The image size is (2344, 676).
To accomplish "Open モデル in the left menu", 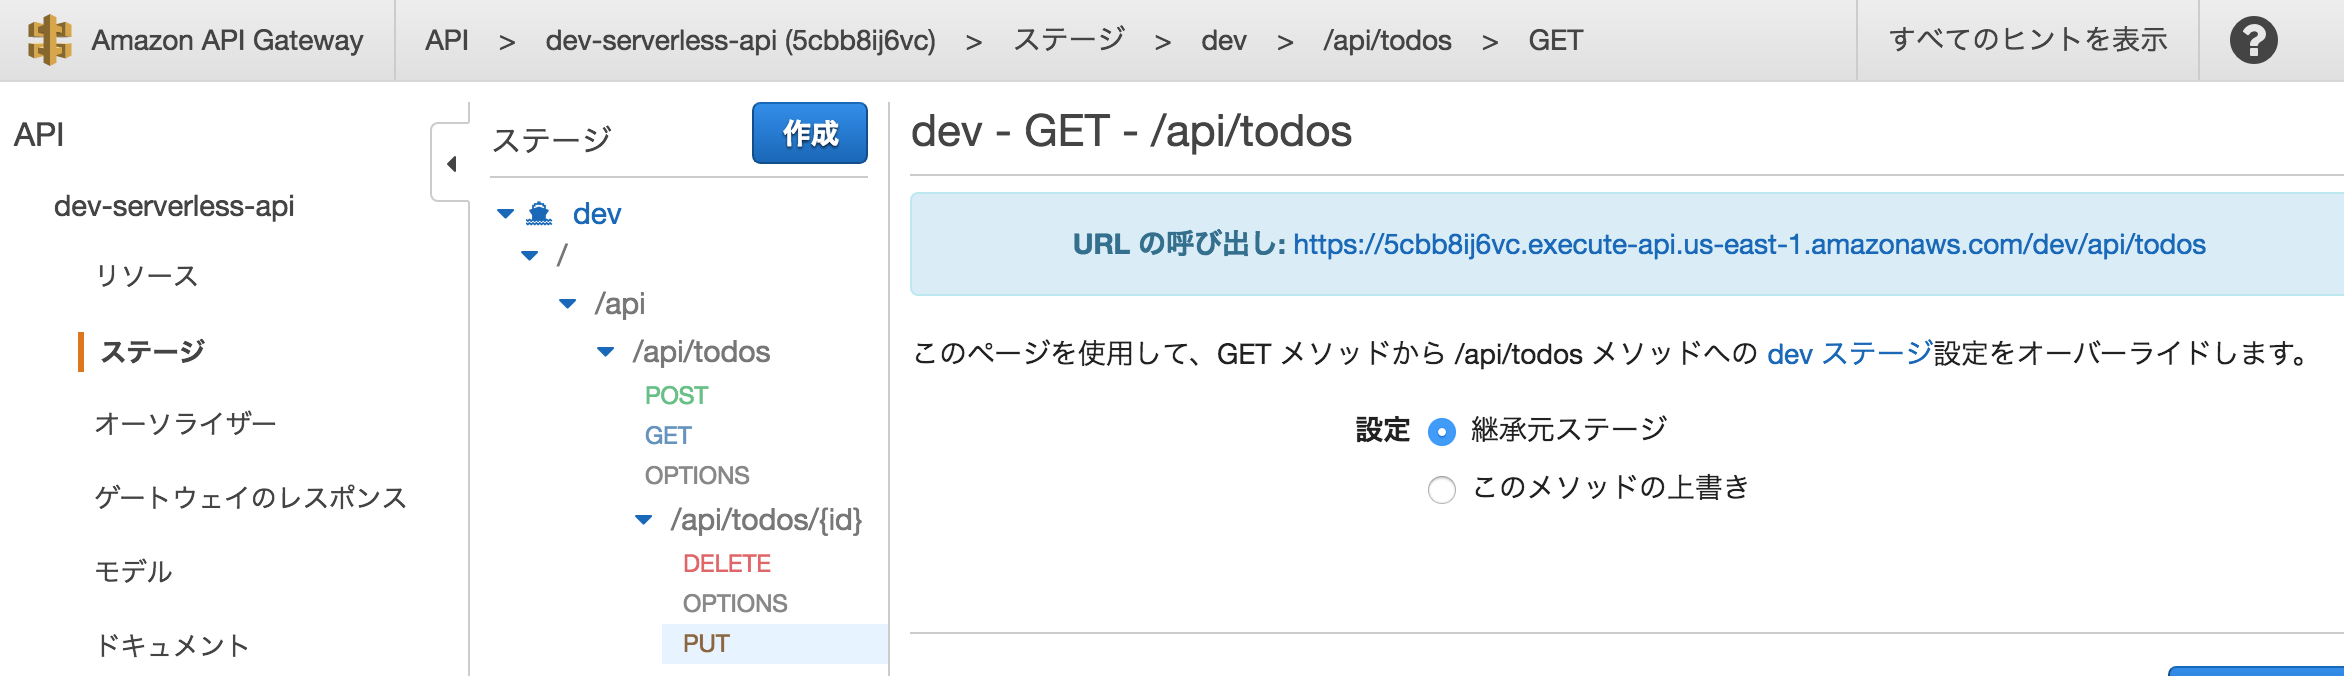I will click(133, 571).
